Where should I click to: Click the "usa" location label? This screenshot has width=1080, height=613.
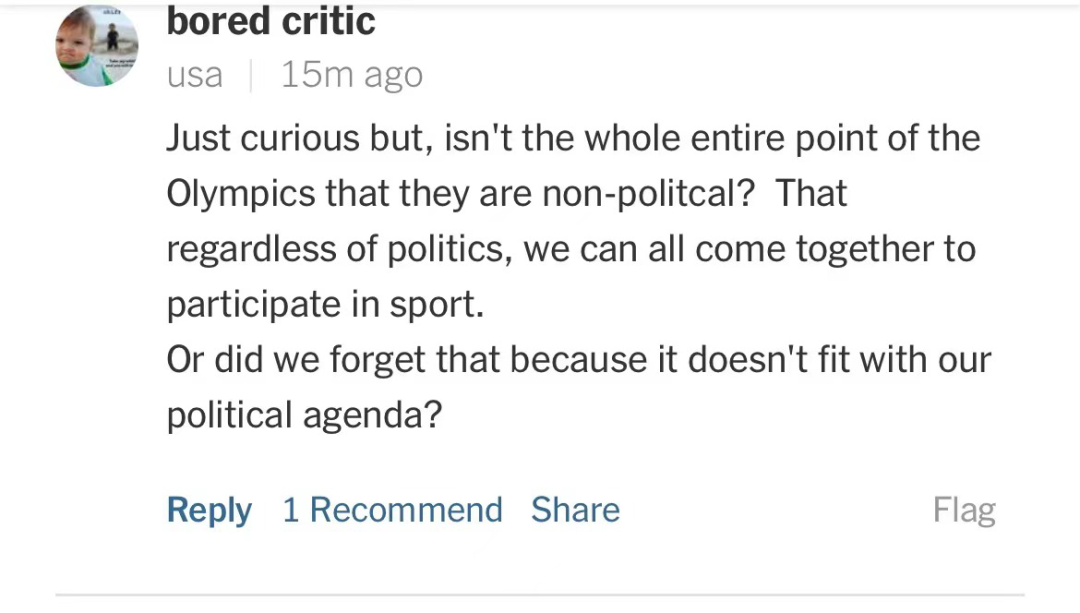[x=195, y=75]
